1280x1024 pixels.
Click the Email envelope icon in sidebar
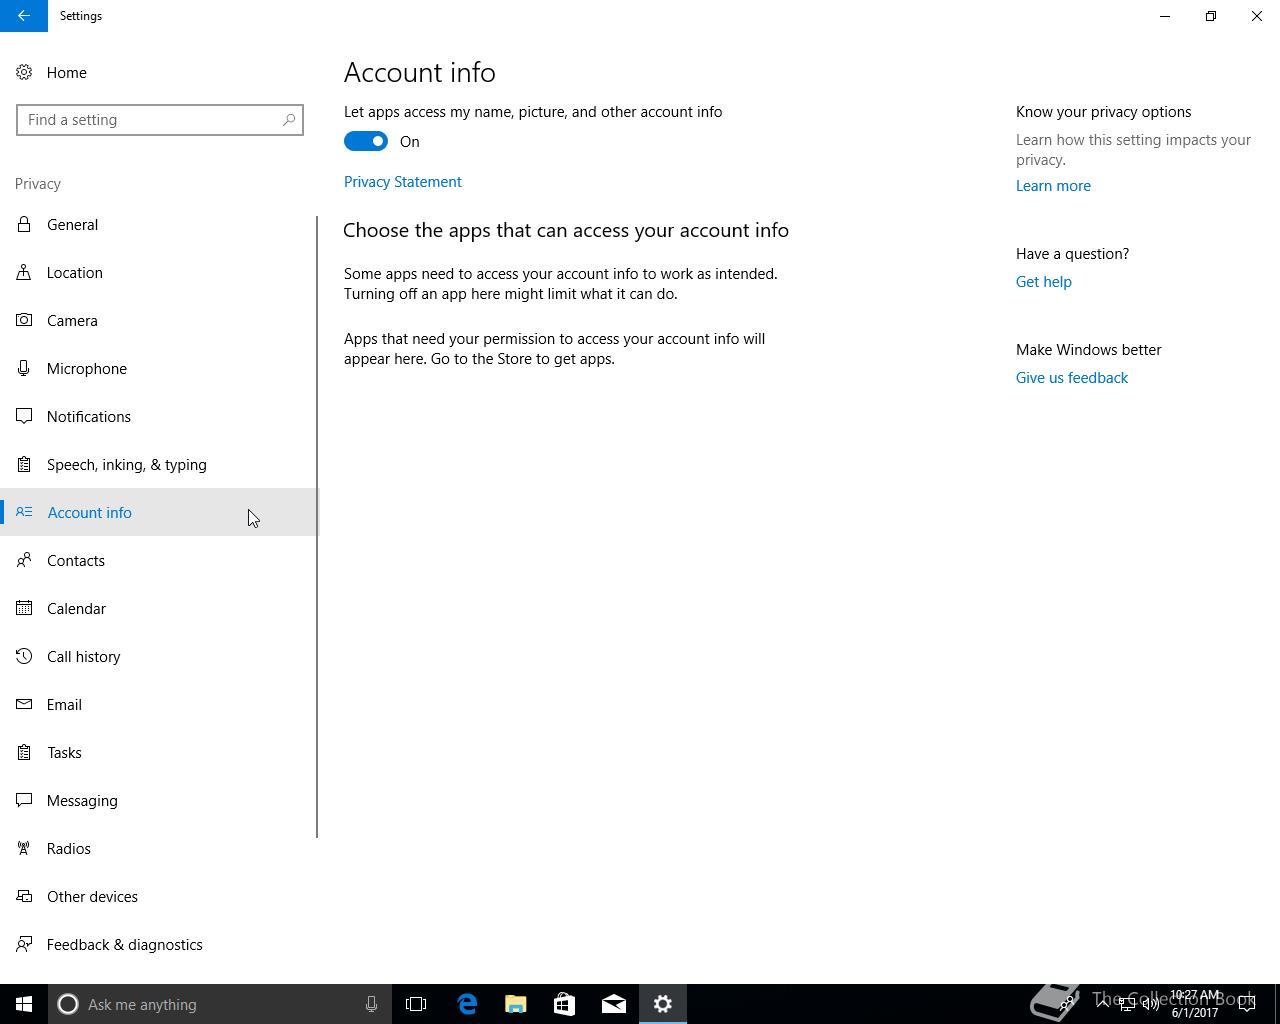(x=24, y=705)
